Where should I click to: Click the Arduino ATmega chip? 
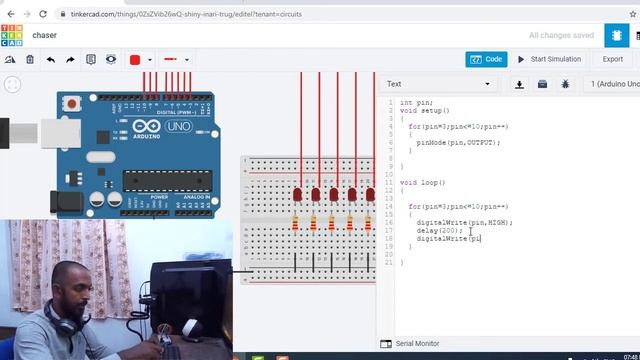pos(167,181)
